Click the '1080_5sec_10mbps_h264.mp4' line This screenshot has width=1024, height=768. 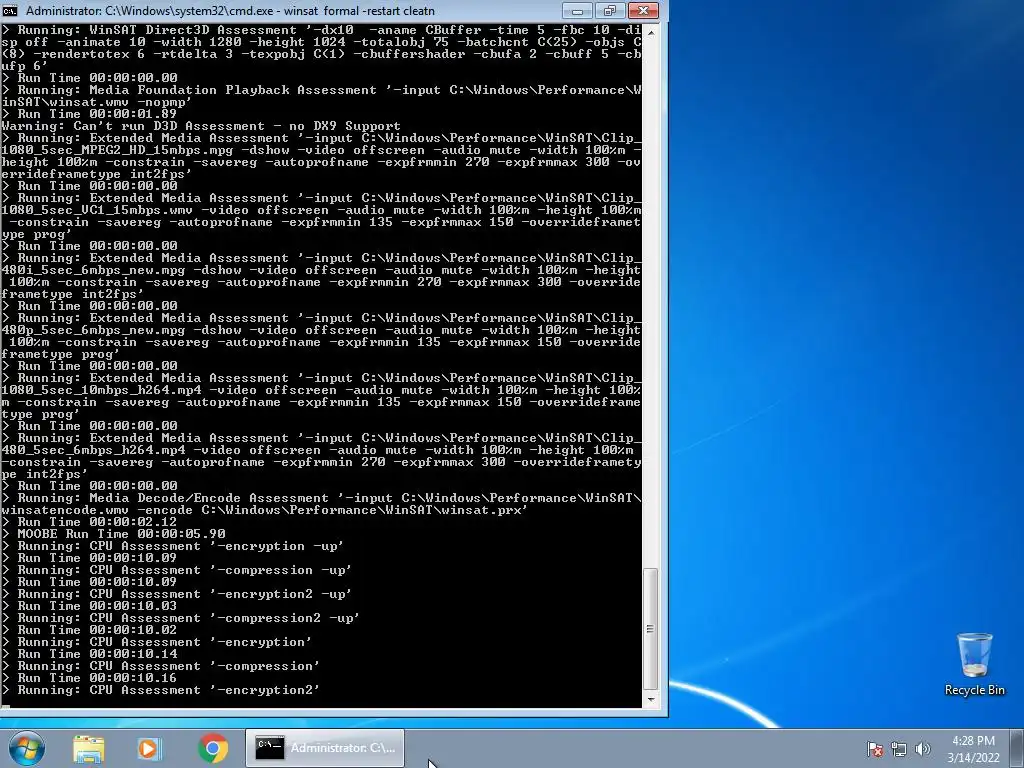click(321, 390)
